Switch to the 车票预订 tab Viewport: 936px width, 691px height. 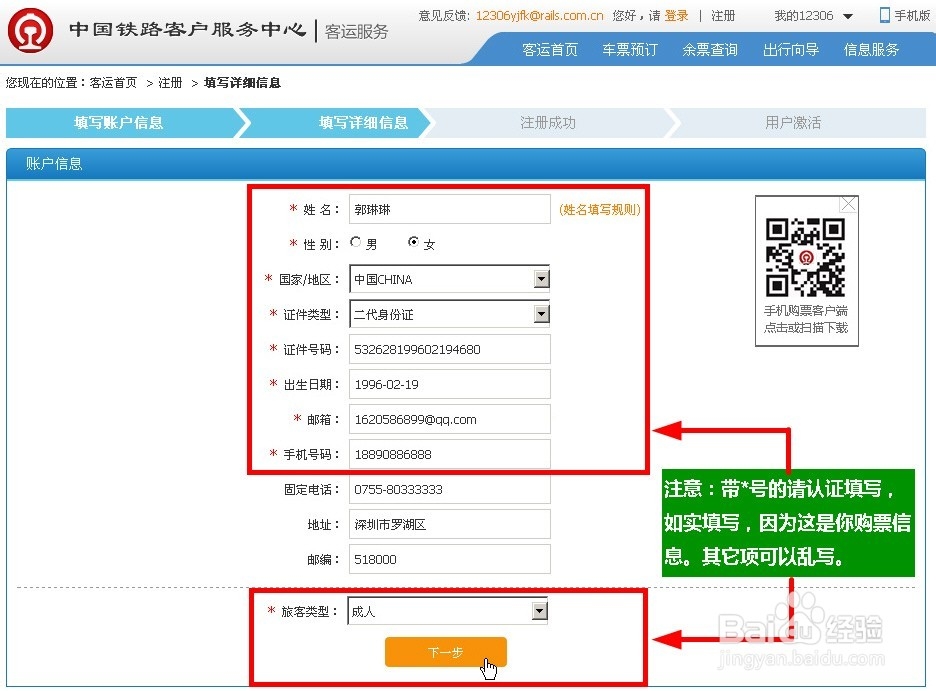[630, 48]
